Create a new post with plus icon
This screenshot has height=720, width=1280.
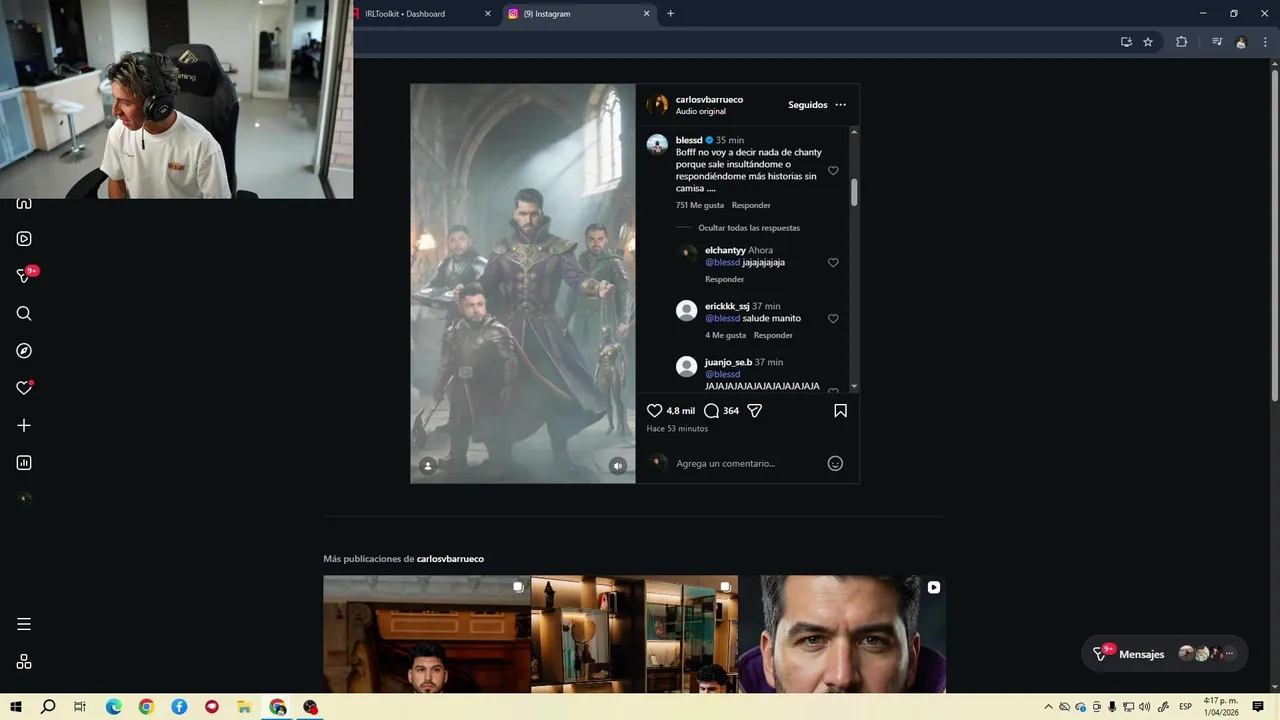[x=24, y=425]
